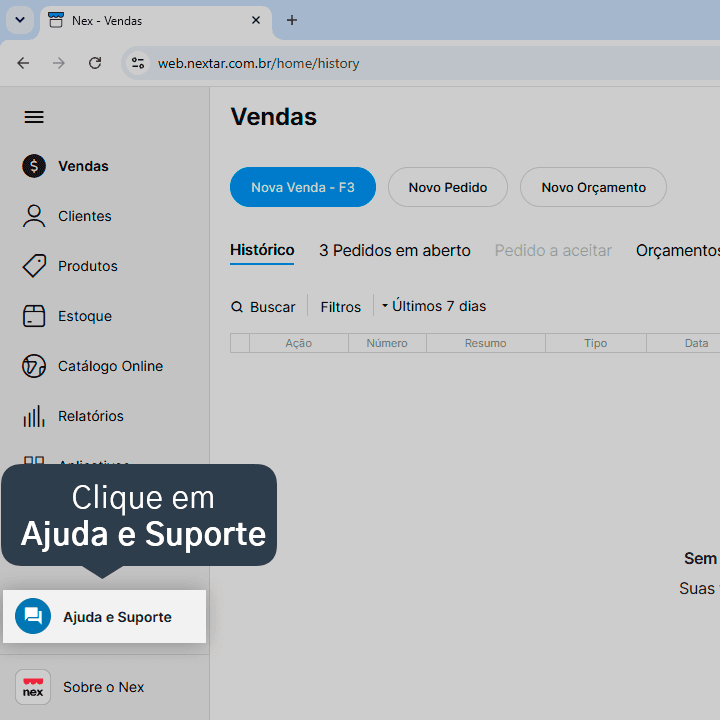Viewport: 720px width, 720px height.
Task: Click the Ajuda e Suporte chat icon
Action: (33, 616)
